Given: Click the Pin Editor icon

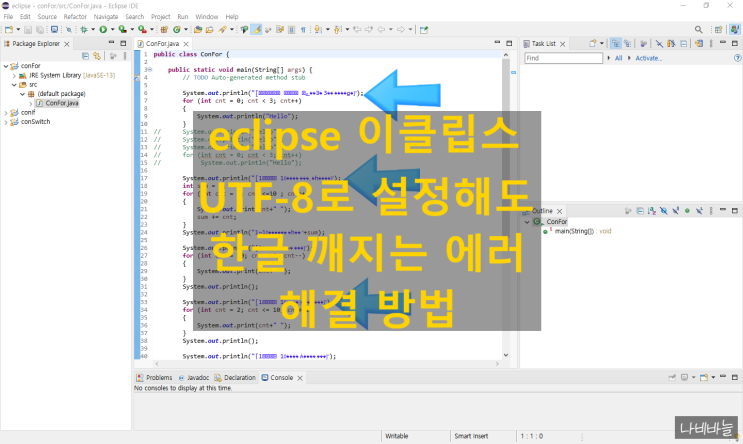Looking at the screenshot, I should click(x=424, y=29).
